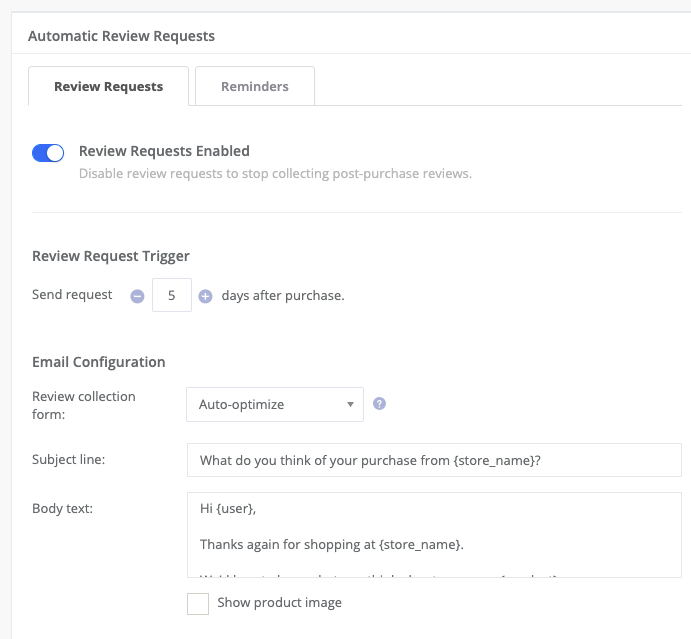
Task: Click the "Review collection form:" field label
Action: 84,404
